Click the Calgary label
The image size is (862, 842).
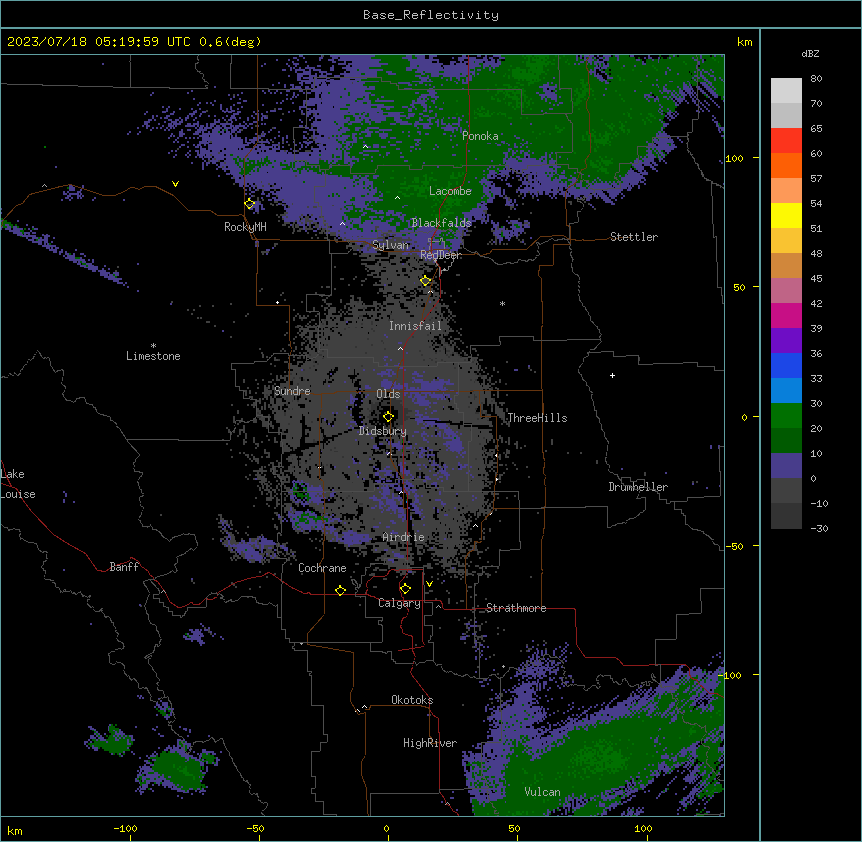[399, 603]
